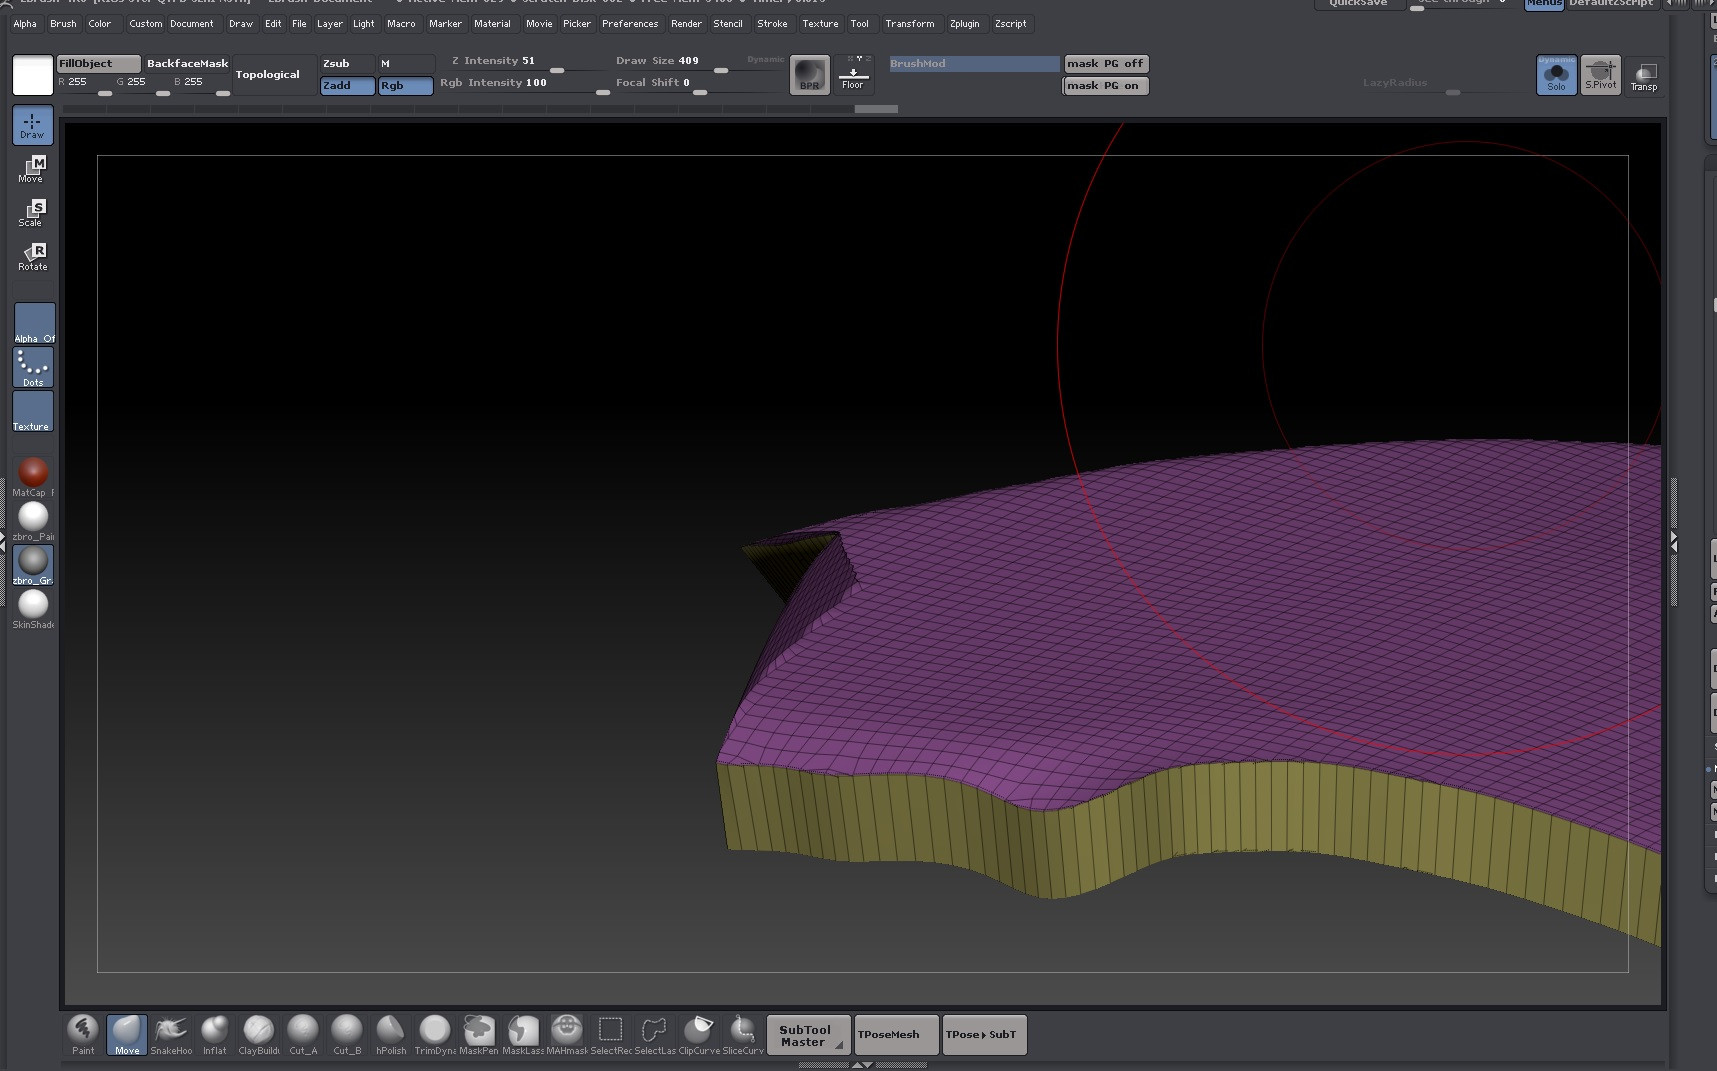
Task: Select the Move brush
Action: click(x=127, y=1035)
